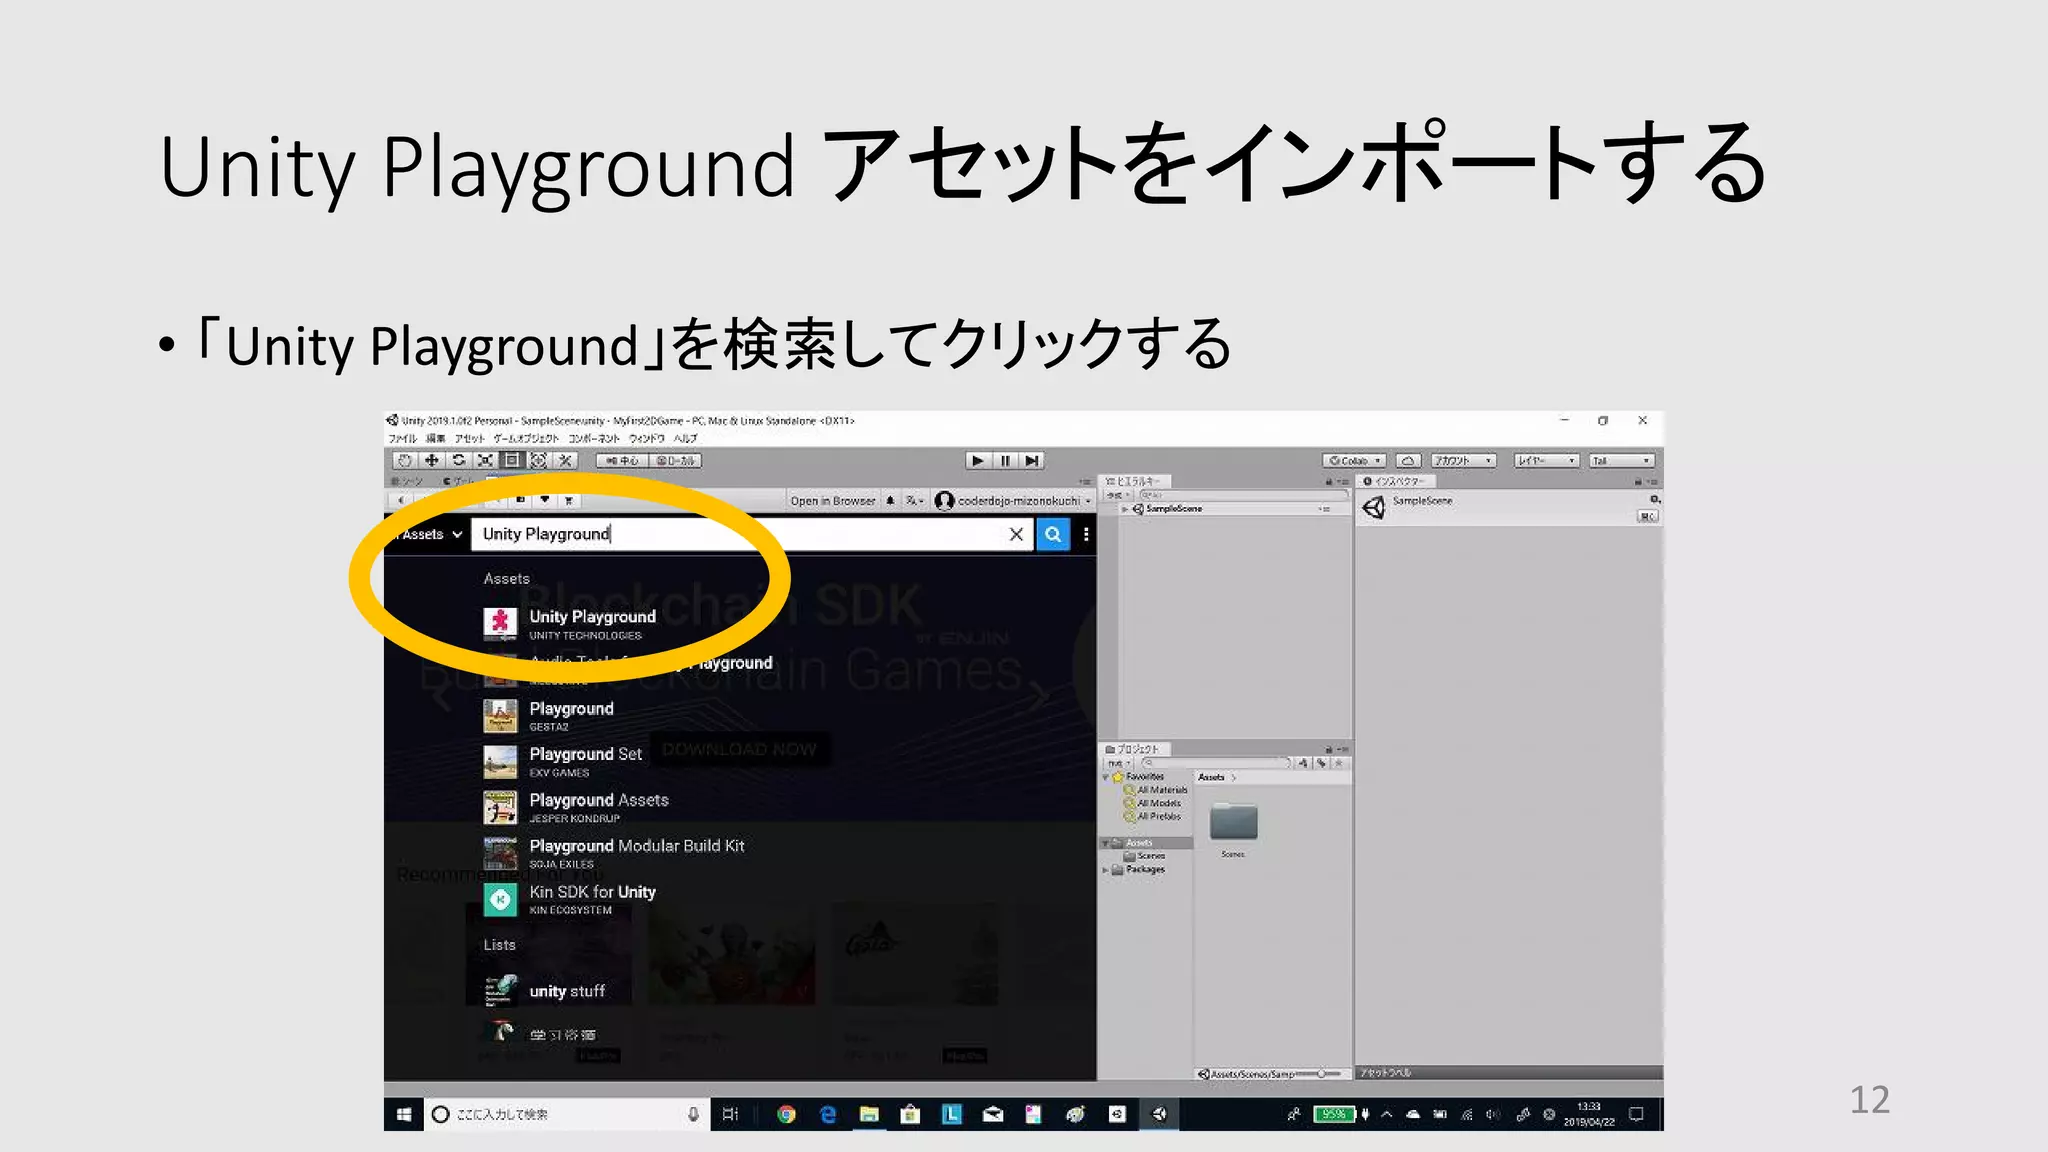Open the Tall layout dropdown
Image resolution: width=2048 pixels, height=1152 pixels.
click(1622, 461)
